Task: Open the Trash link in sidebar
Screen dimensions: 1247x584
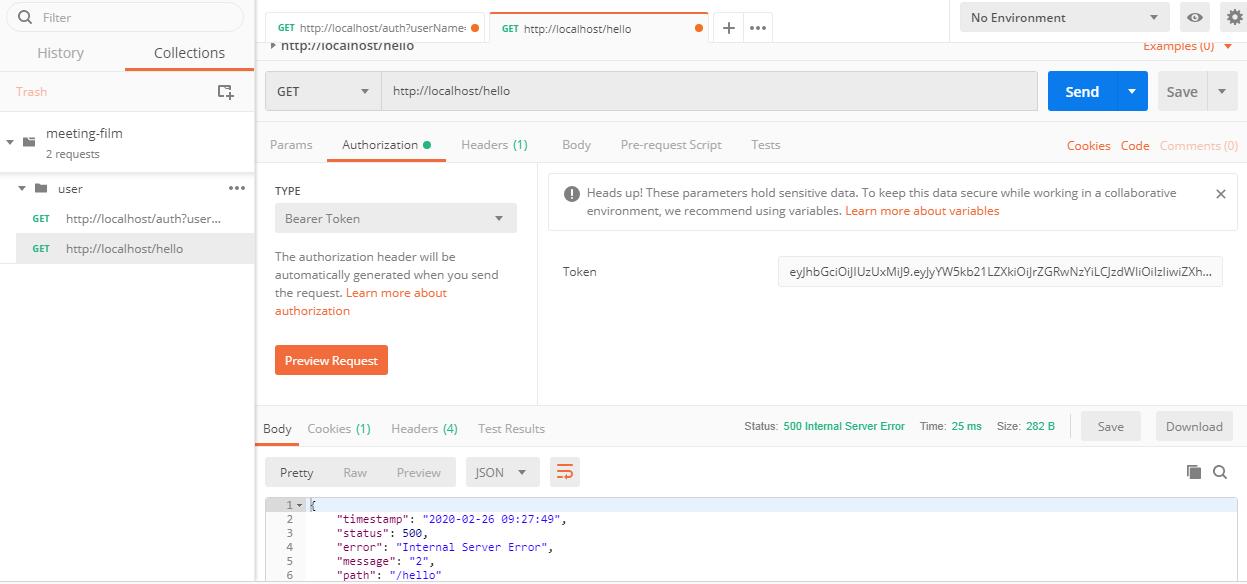Action: 31,91
